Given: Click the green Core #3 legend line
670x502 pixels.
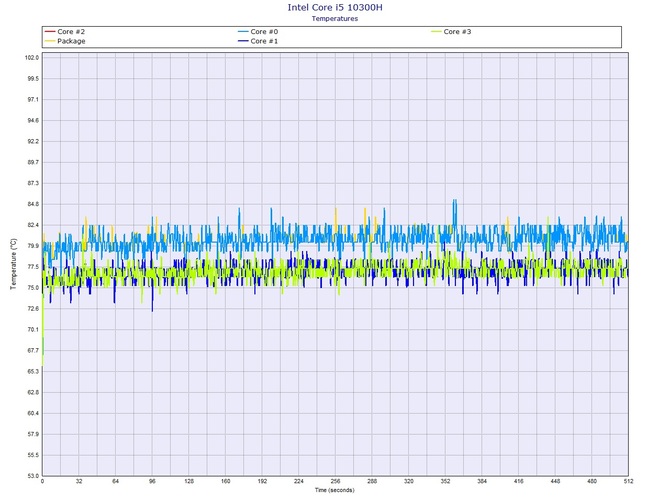Looking at the screenshot, I should pyautogui.click(x=436, y=32).
